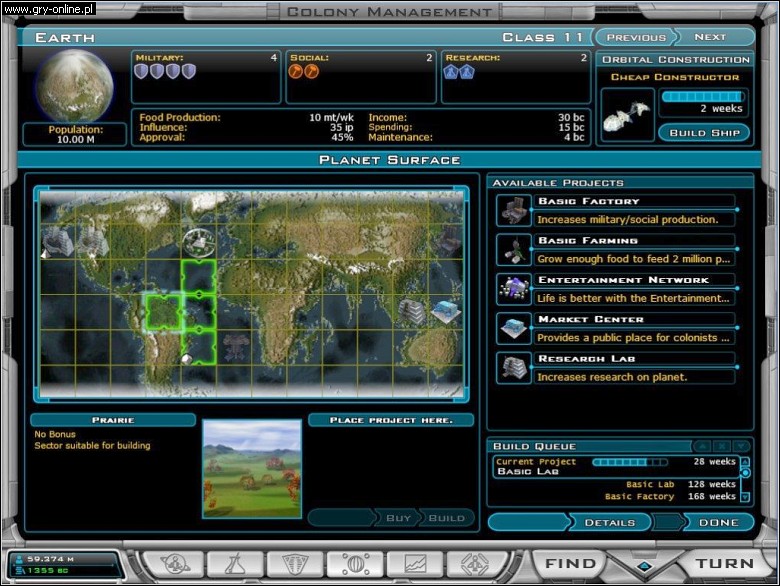Click the blue diamond between Find and Turn
780x586 pixels.
(x=645, y=566)
